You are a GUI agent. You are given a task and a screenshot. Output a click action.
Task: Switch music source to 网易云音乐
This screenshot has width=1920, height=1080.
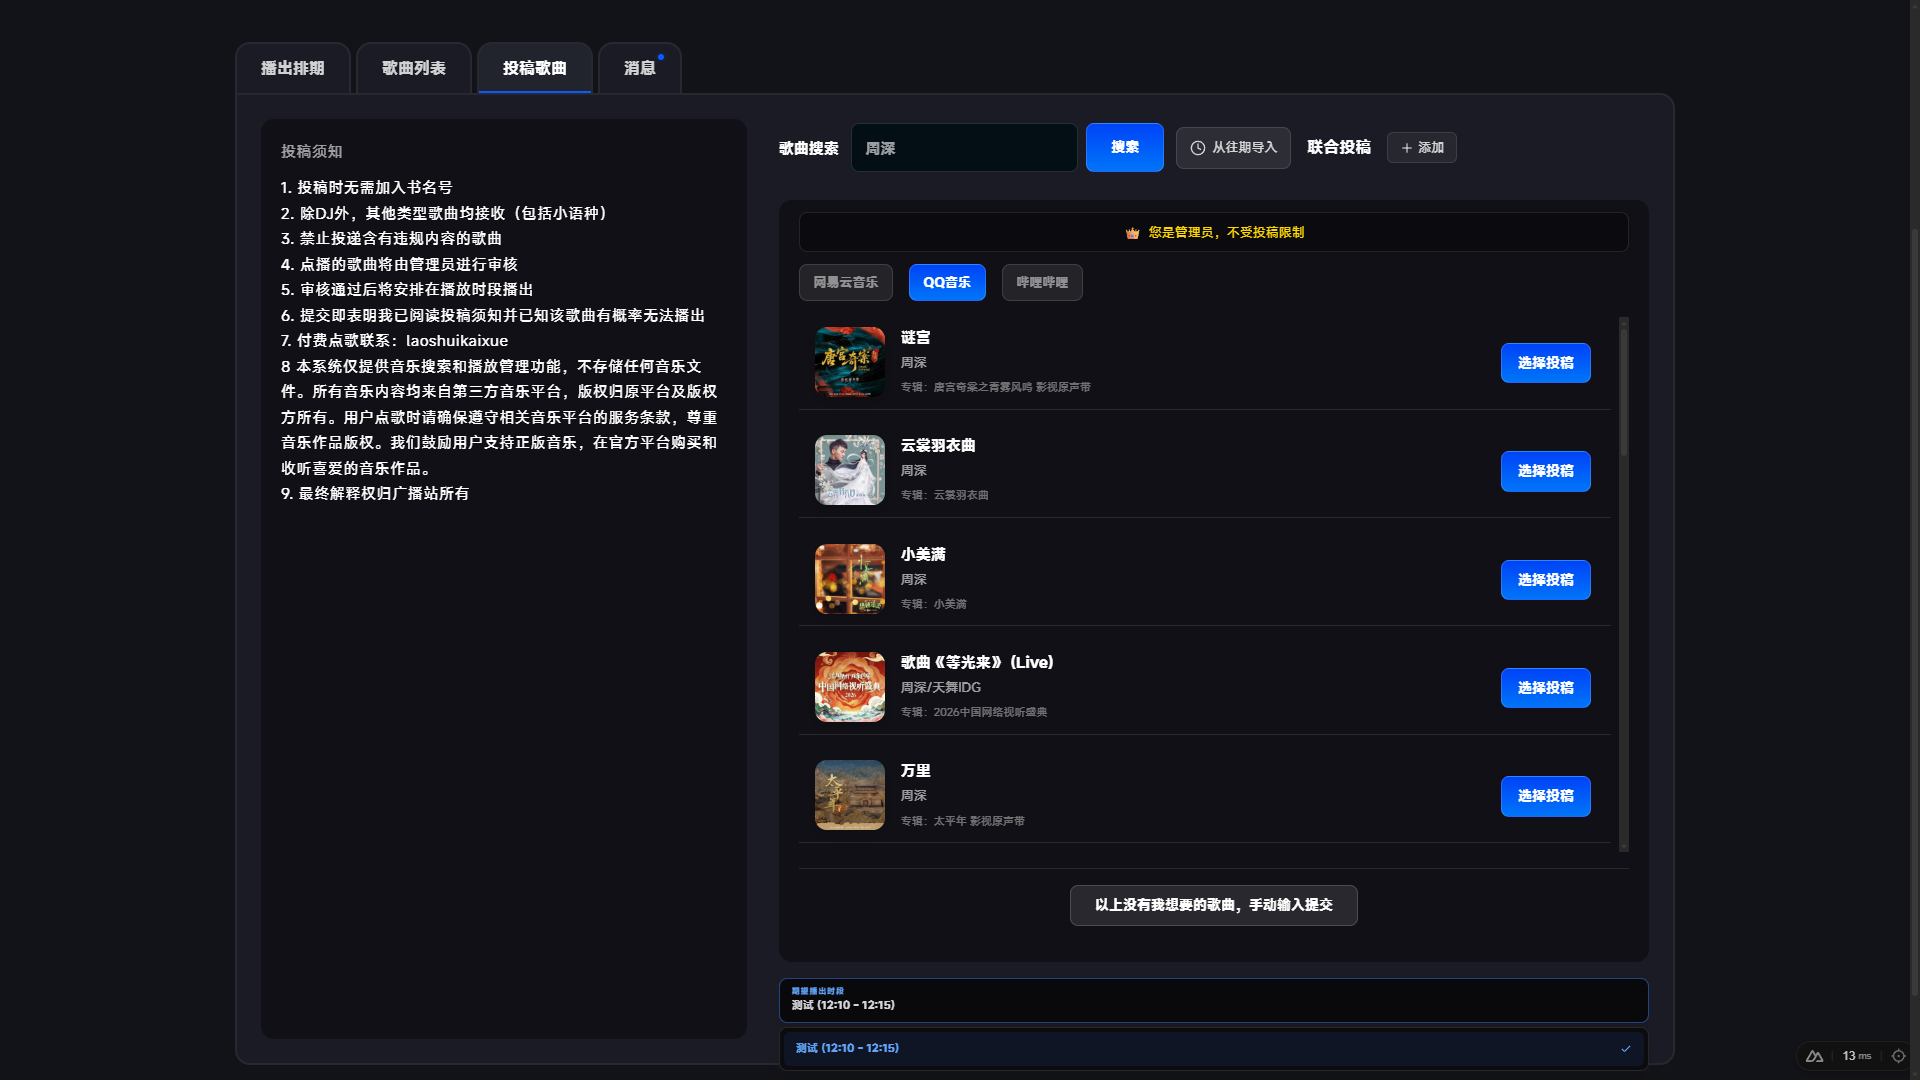(x=845, y=282)
